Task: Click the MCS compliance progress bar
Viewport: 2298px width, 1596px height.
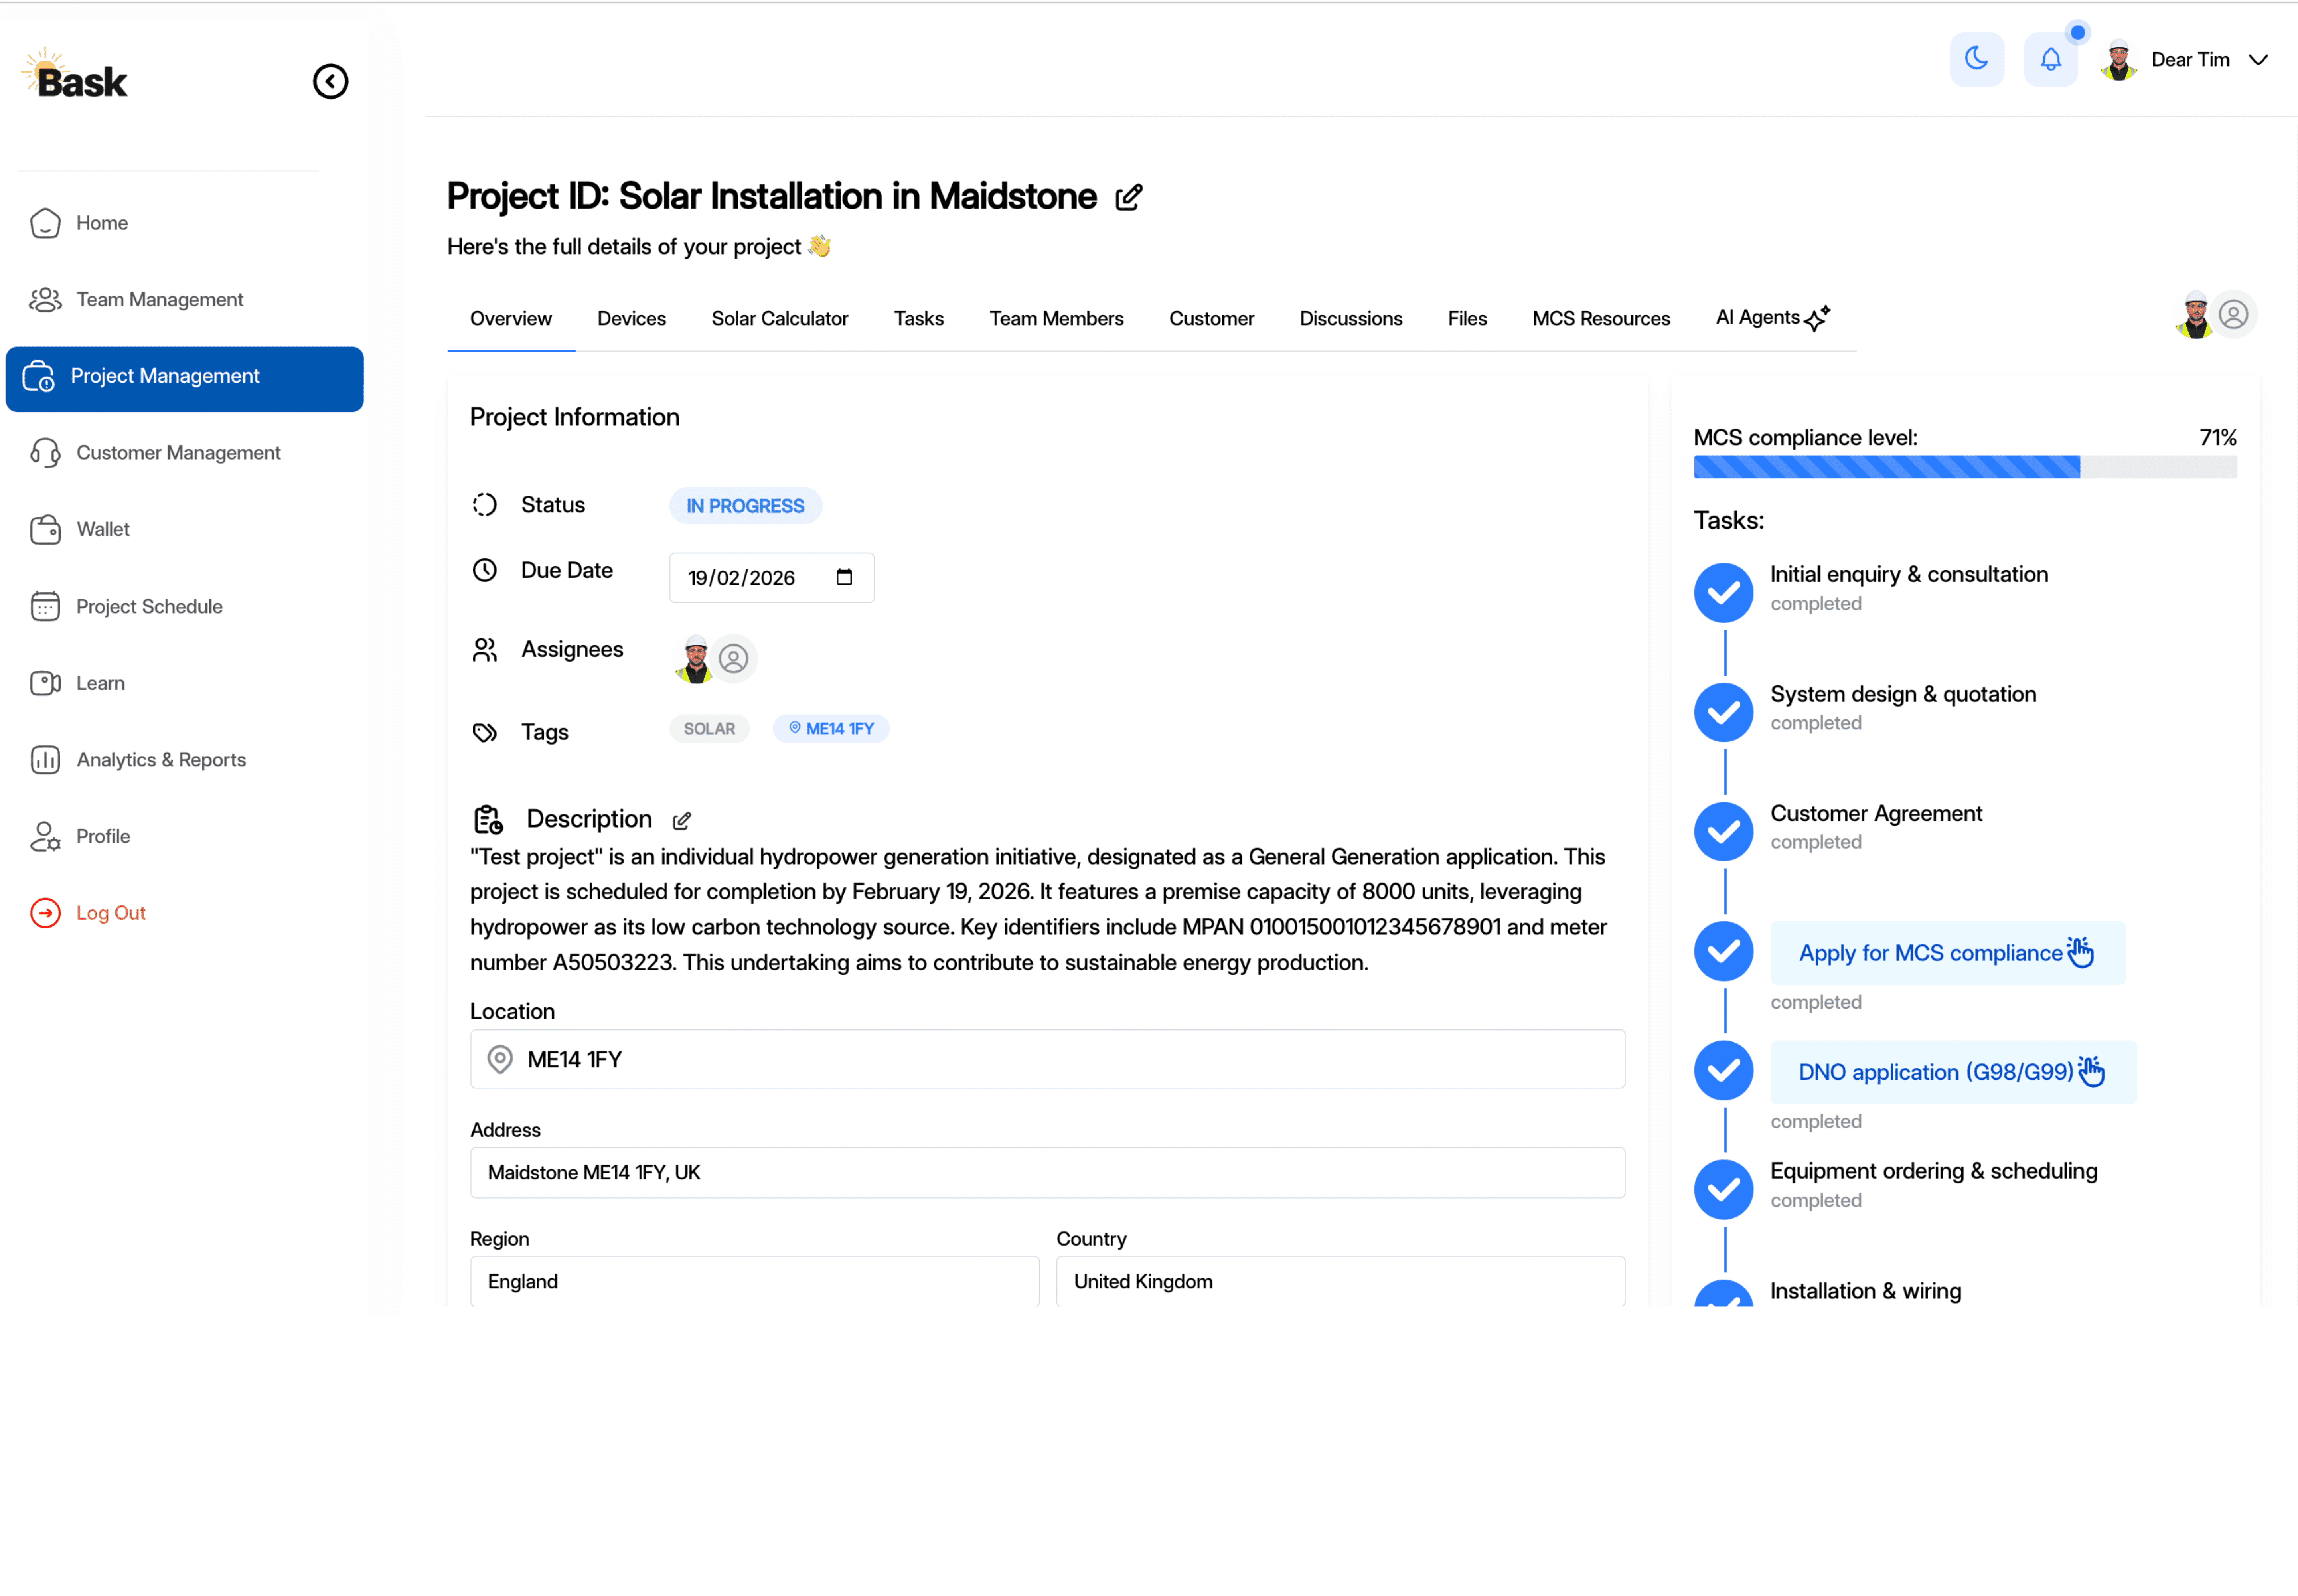Action: tap(1965, 467)
